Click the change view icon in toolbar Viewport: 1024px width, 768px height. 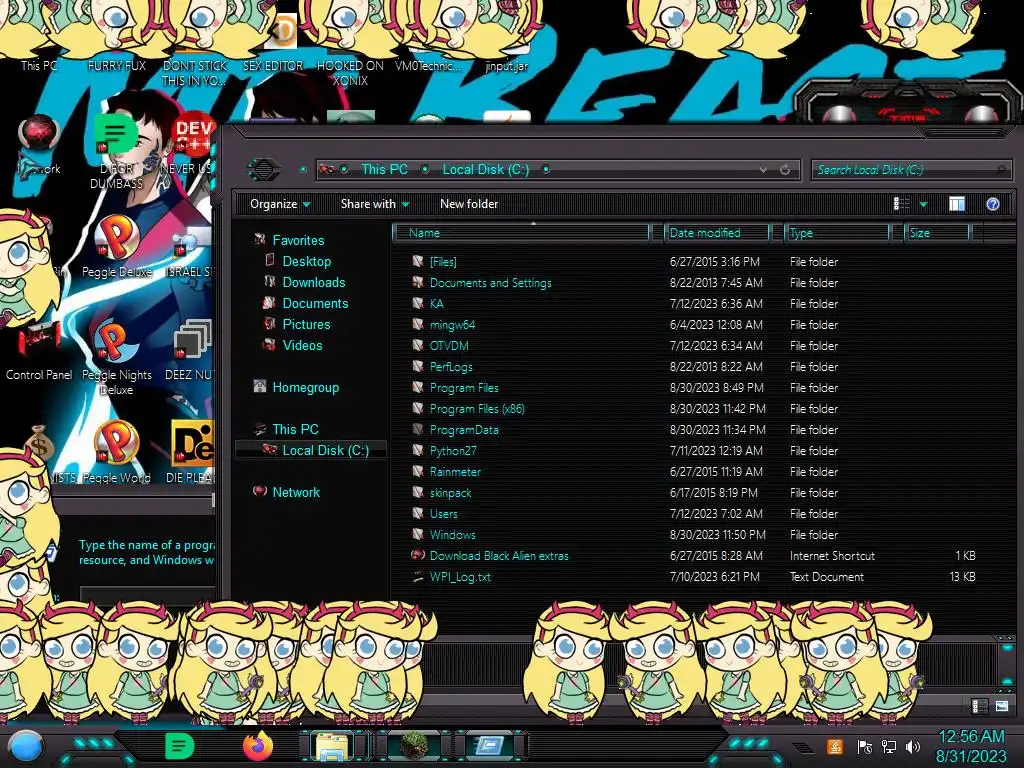click(x=901, y=204)
